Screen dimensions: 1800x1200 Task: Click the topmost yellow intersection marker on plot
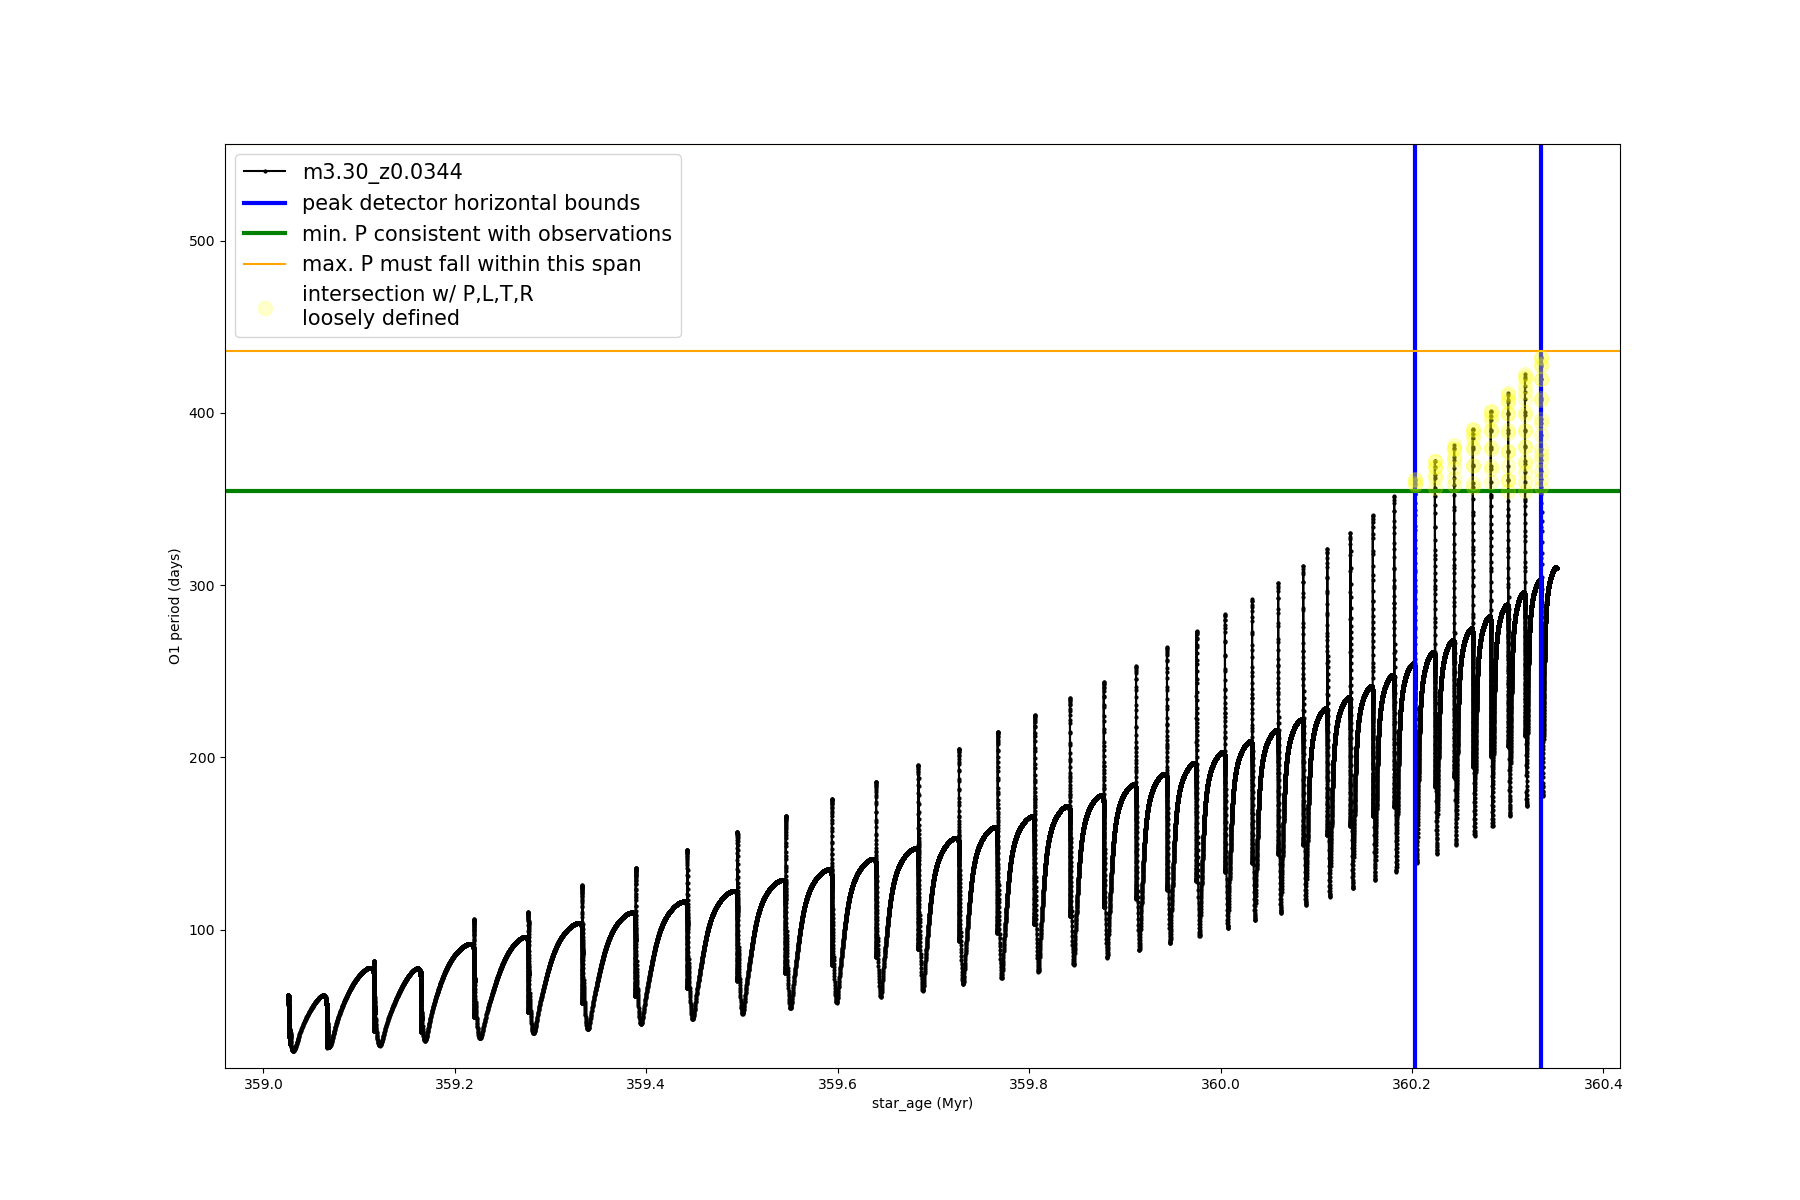1541,361
